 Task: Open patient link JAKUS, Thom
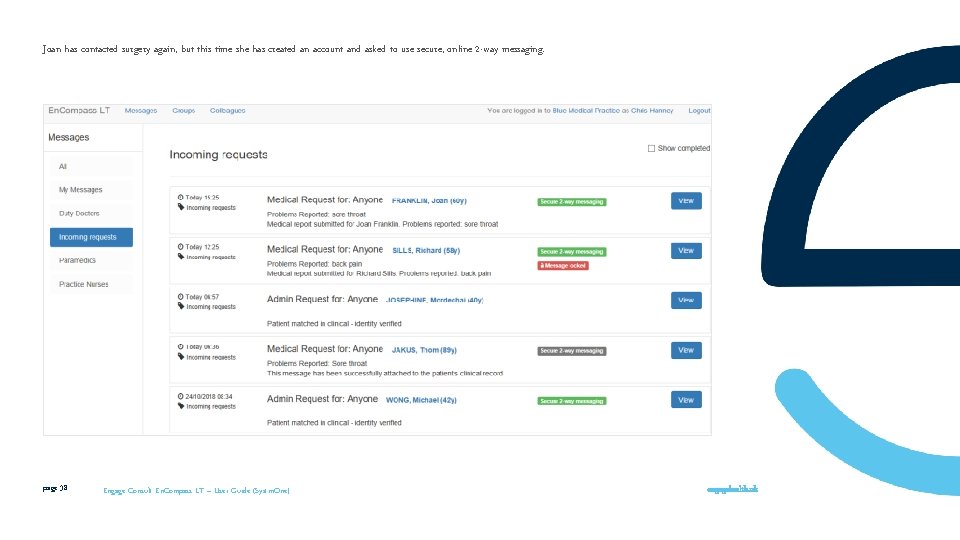coord(424,350)
